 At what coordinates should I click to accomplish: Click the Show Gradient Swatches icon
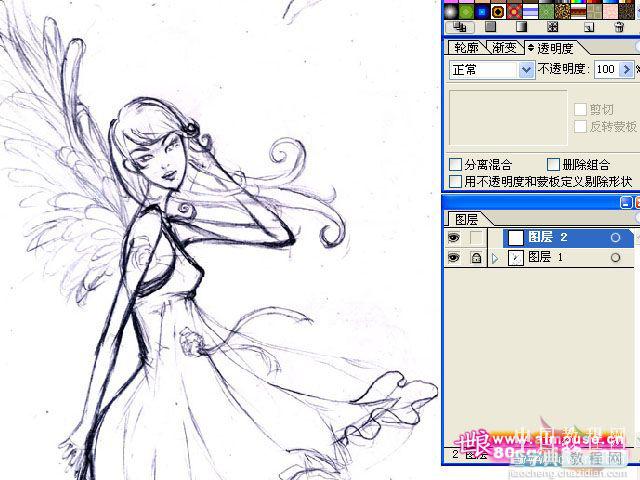[521, 27]
